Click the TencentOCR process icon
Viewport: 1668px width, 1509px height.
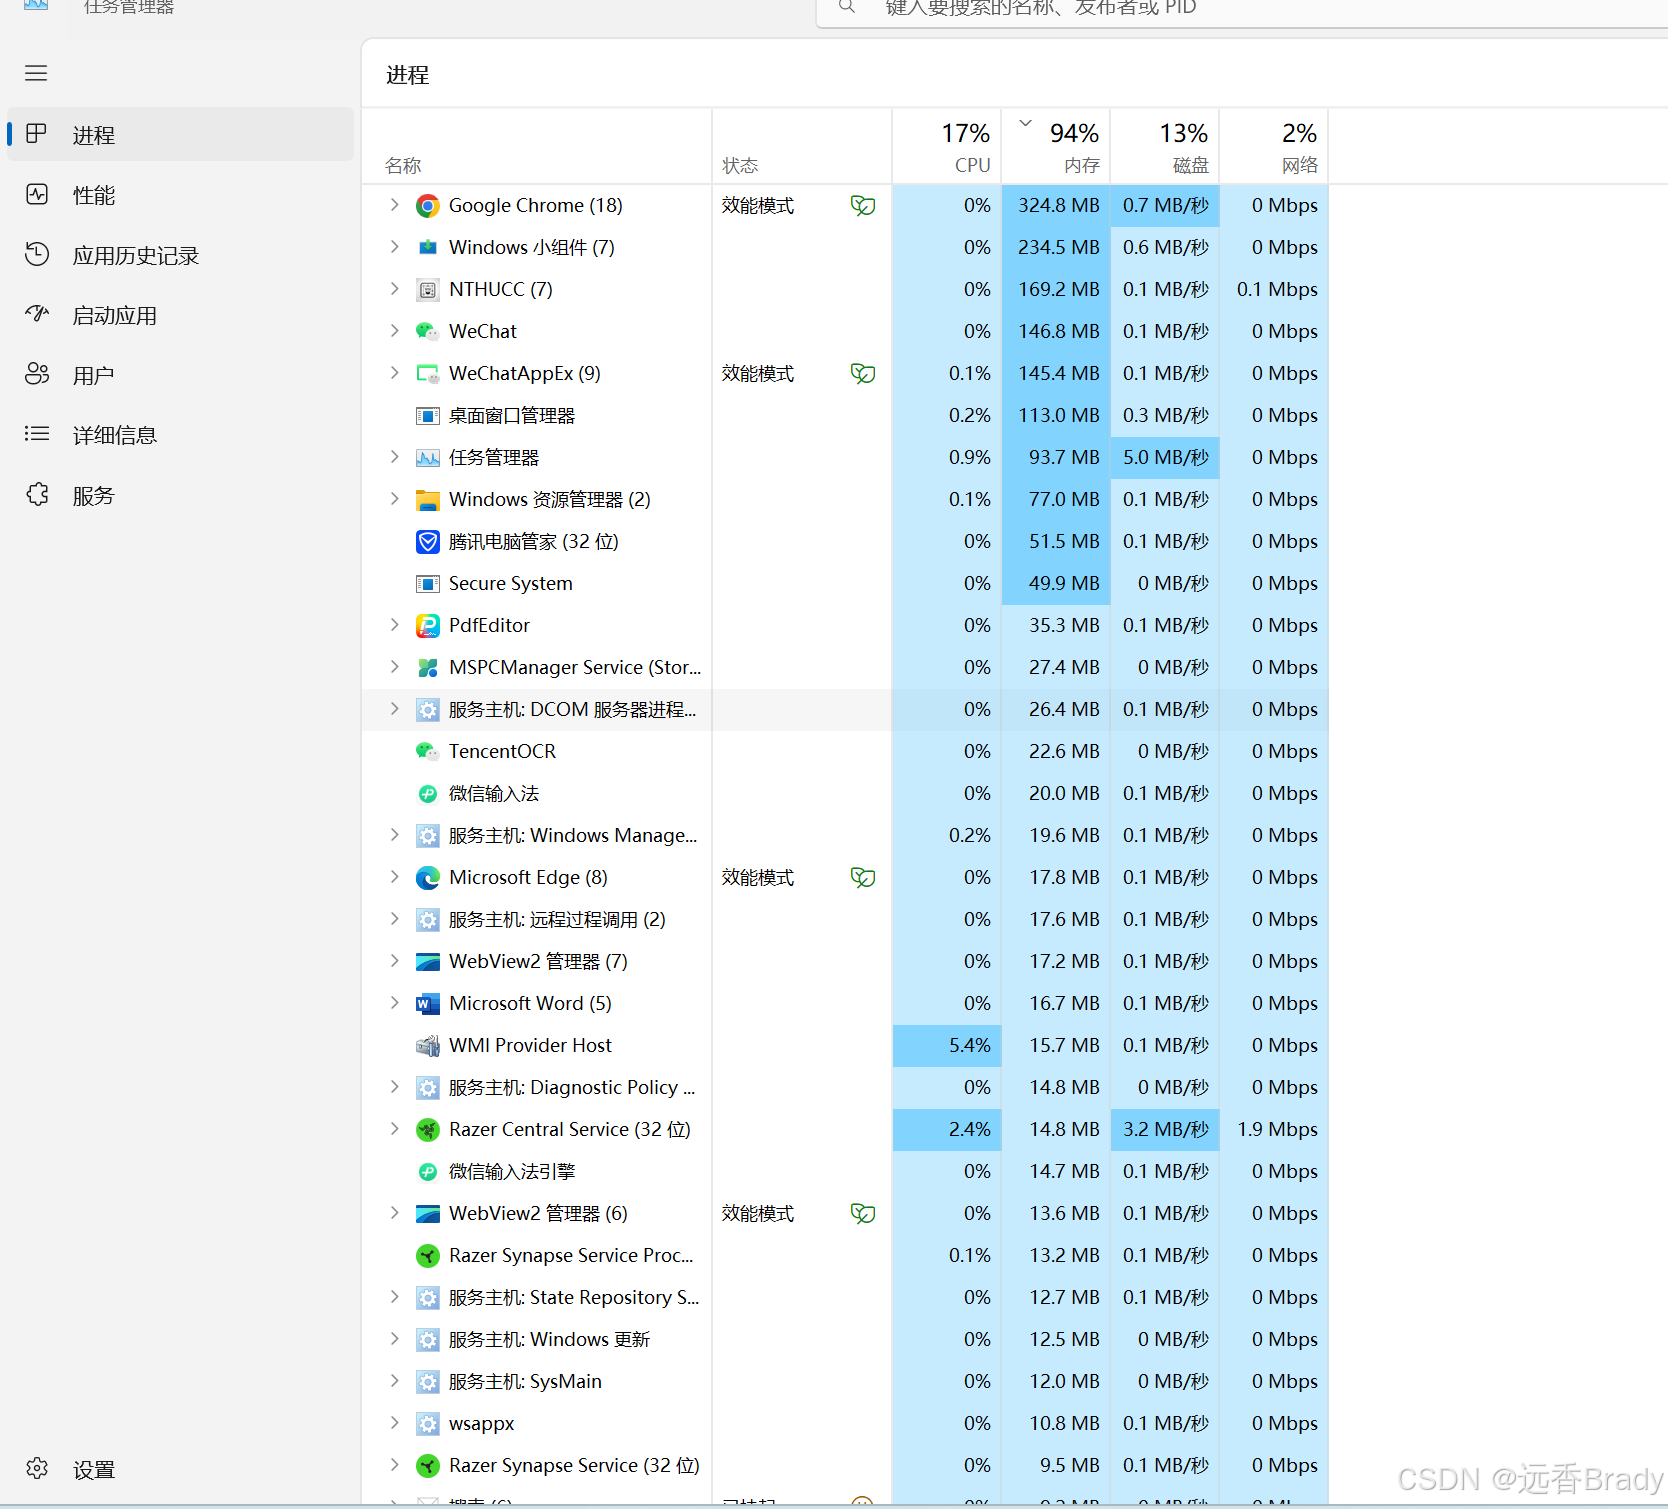tap(428, 752)
